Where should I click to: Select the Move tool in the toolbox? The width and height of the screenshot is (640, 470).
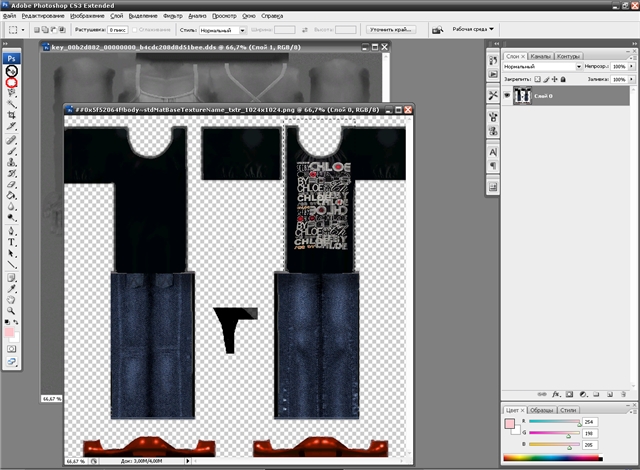pyautogui.click(x=12, y=73)
